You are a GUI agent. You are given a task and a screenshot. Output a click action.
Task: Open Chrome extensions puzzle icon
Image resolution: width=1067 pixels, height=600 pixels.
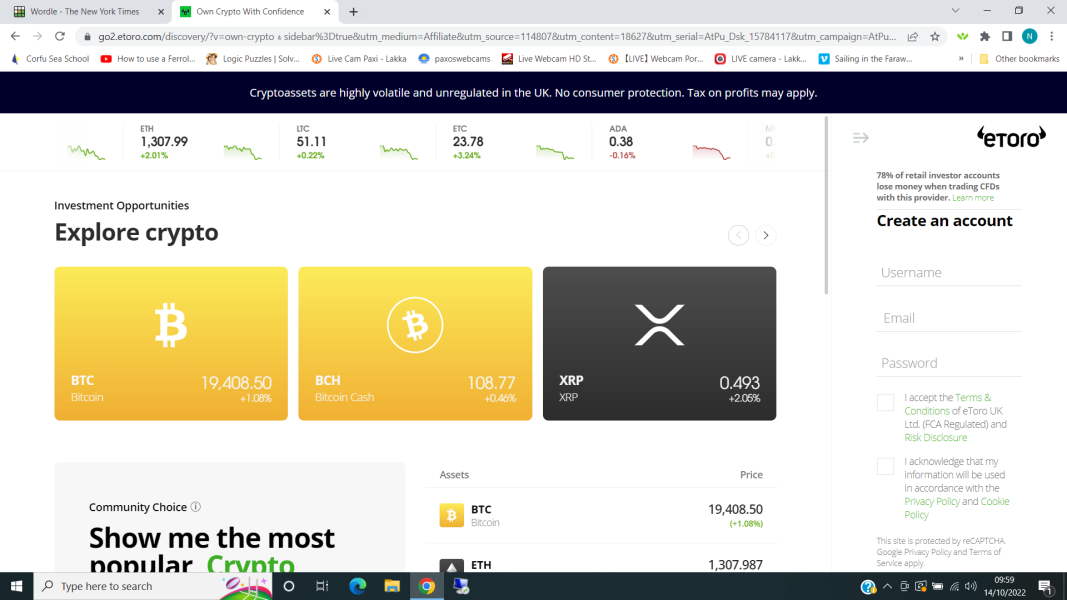pos(985,36)
